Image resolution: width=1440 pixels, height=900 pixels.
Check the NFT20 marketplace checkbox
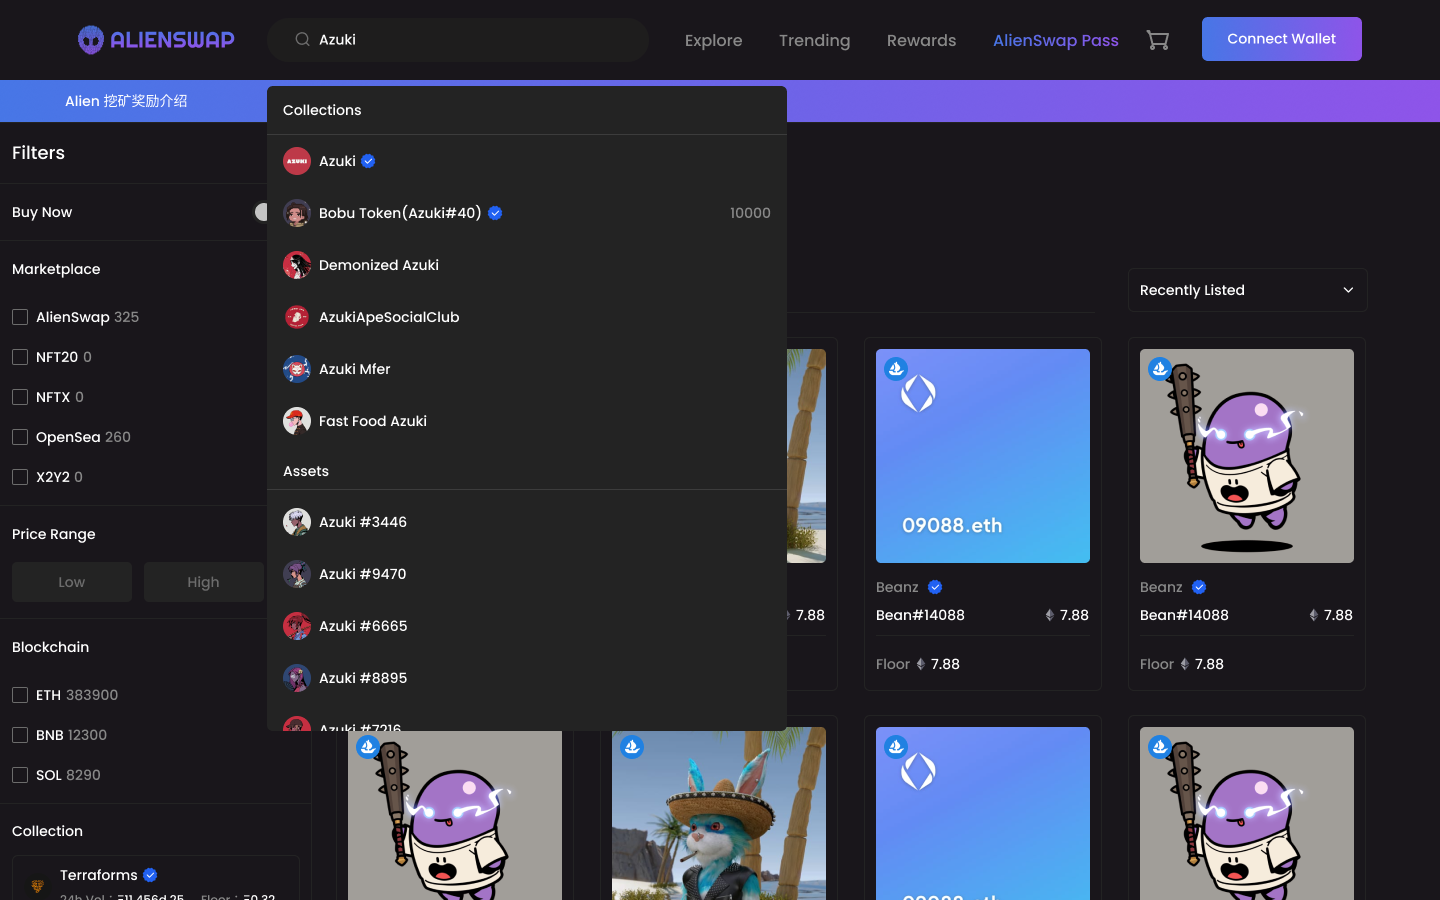click(20, 357)
